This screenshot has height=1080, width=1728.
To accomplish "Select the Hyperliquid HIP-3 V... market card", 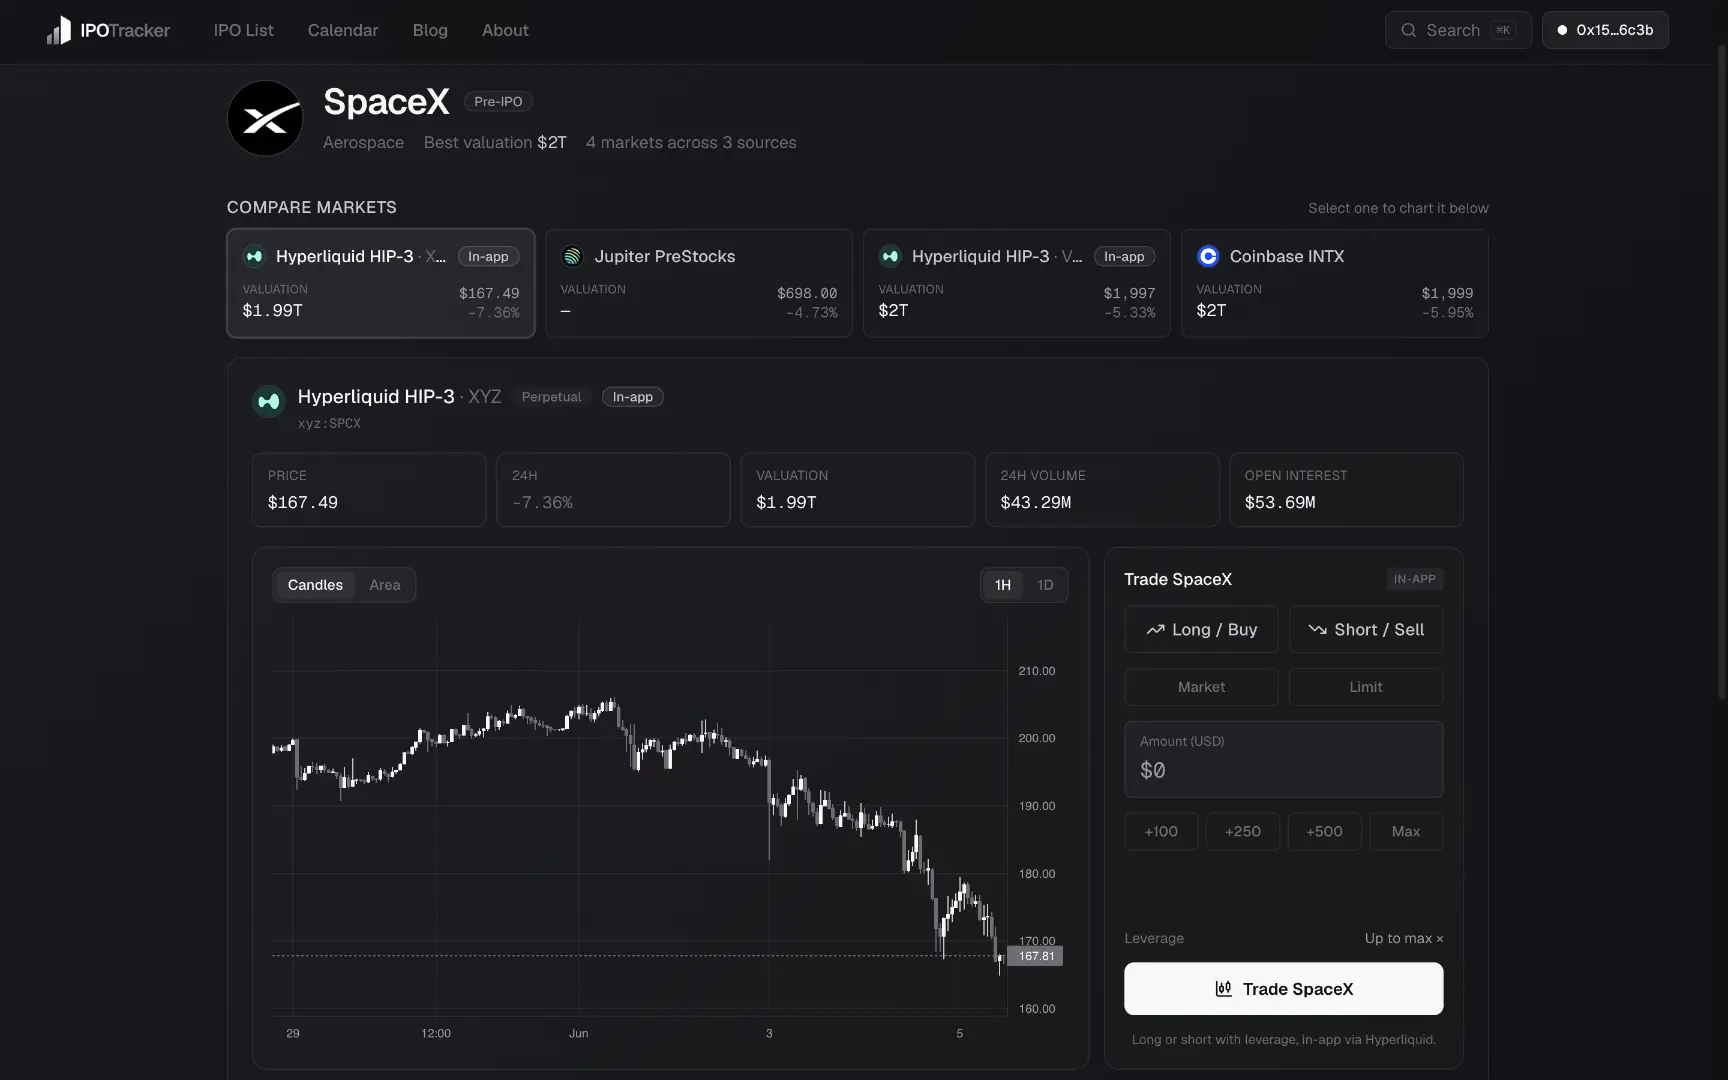I will click(1017, 283).
